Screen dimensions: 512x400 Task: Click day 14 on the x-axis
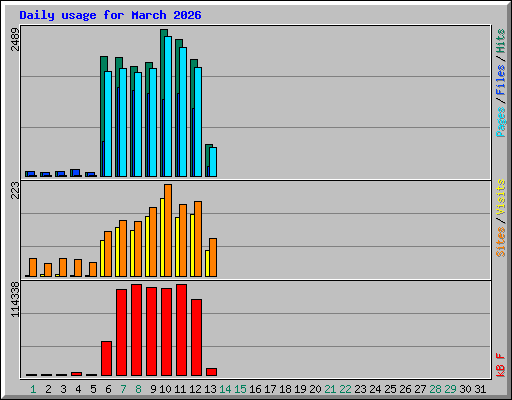click(x=225, y=389)
